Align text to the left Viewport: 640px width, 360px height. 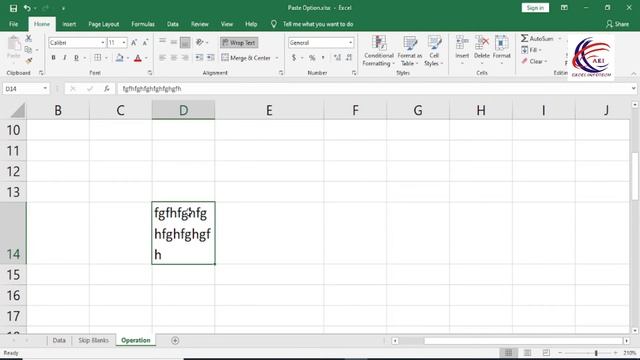coord(162,58)
